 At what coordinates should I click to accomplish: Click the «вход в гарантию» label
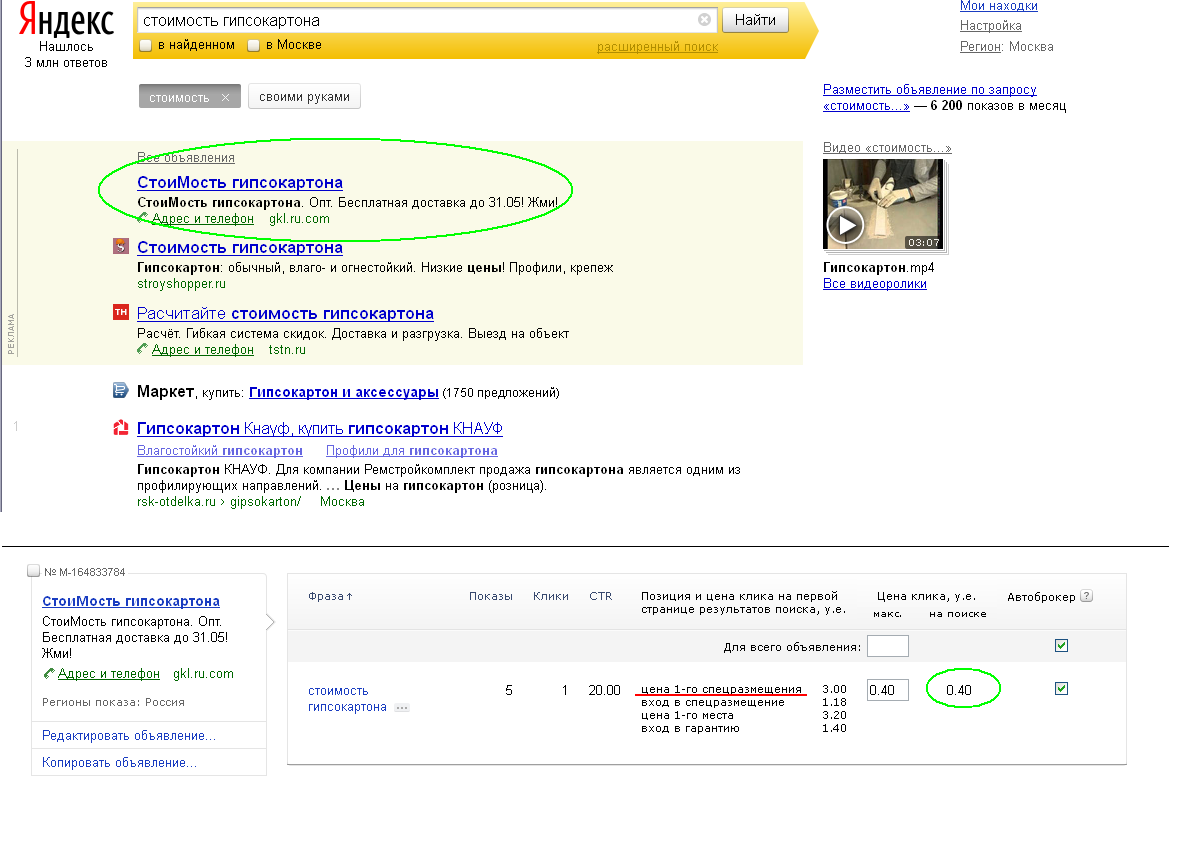(690, 728)
